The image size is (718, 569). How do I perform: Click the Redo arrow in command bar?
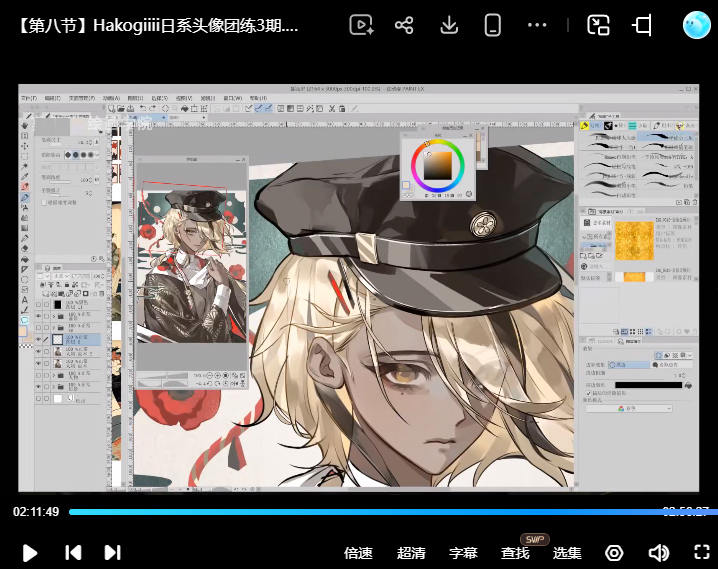coord(153,108)
